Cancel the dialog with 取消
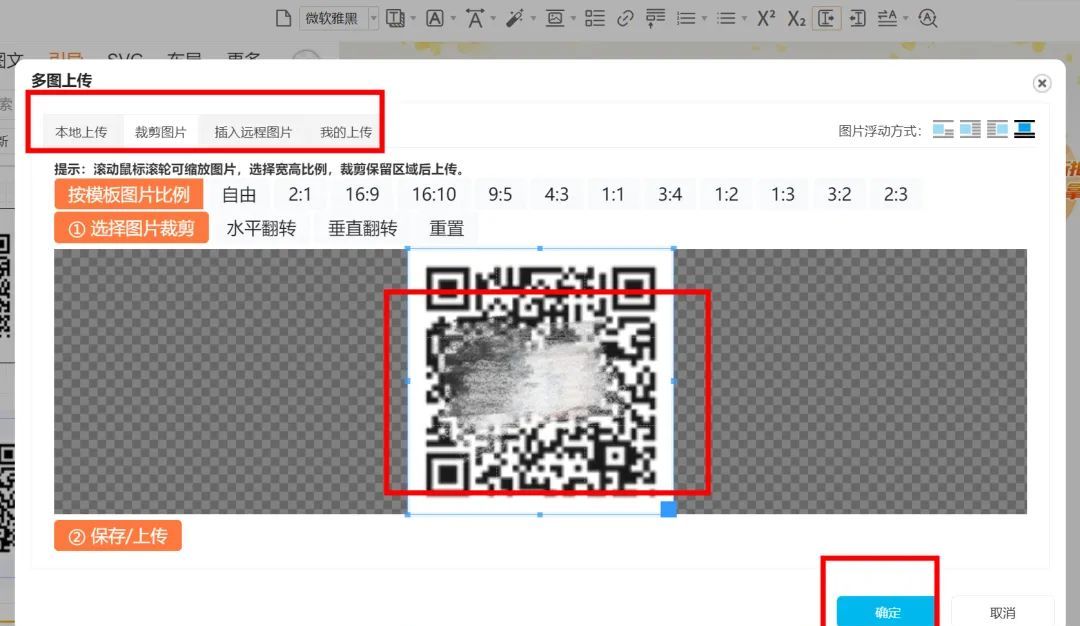Screen dimensions: 1080x626 (1002, 612)
